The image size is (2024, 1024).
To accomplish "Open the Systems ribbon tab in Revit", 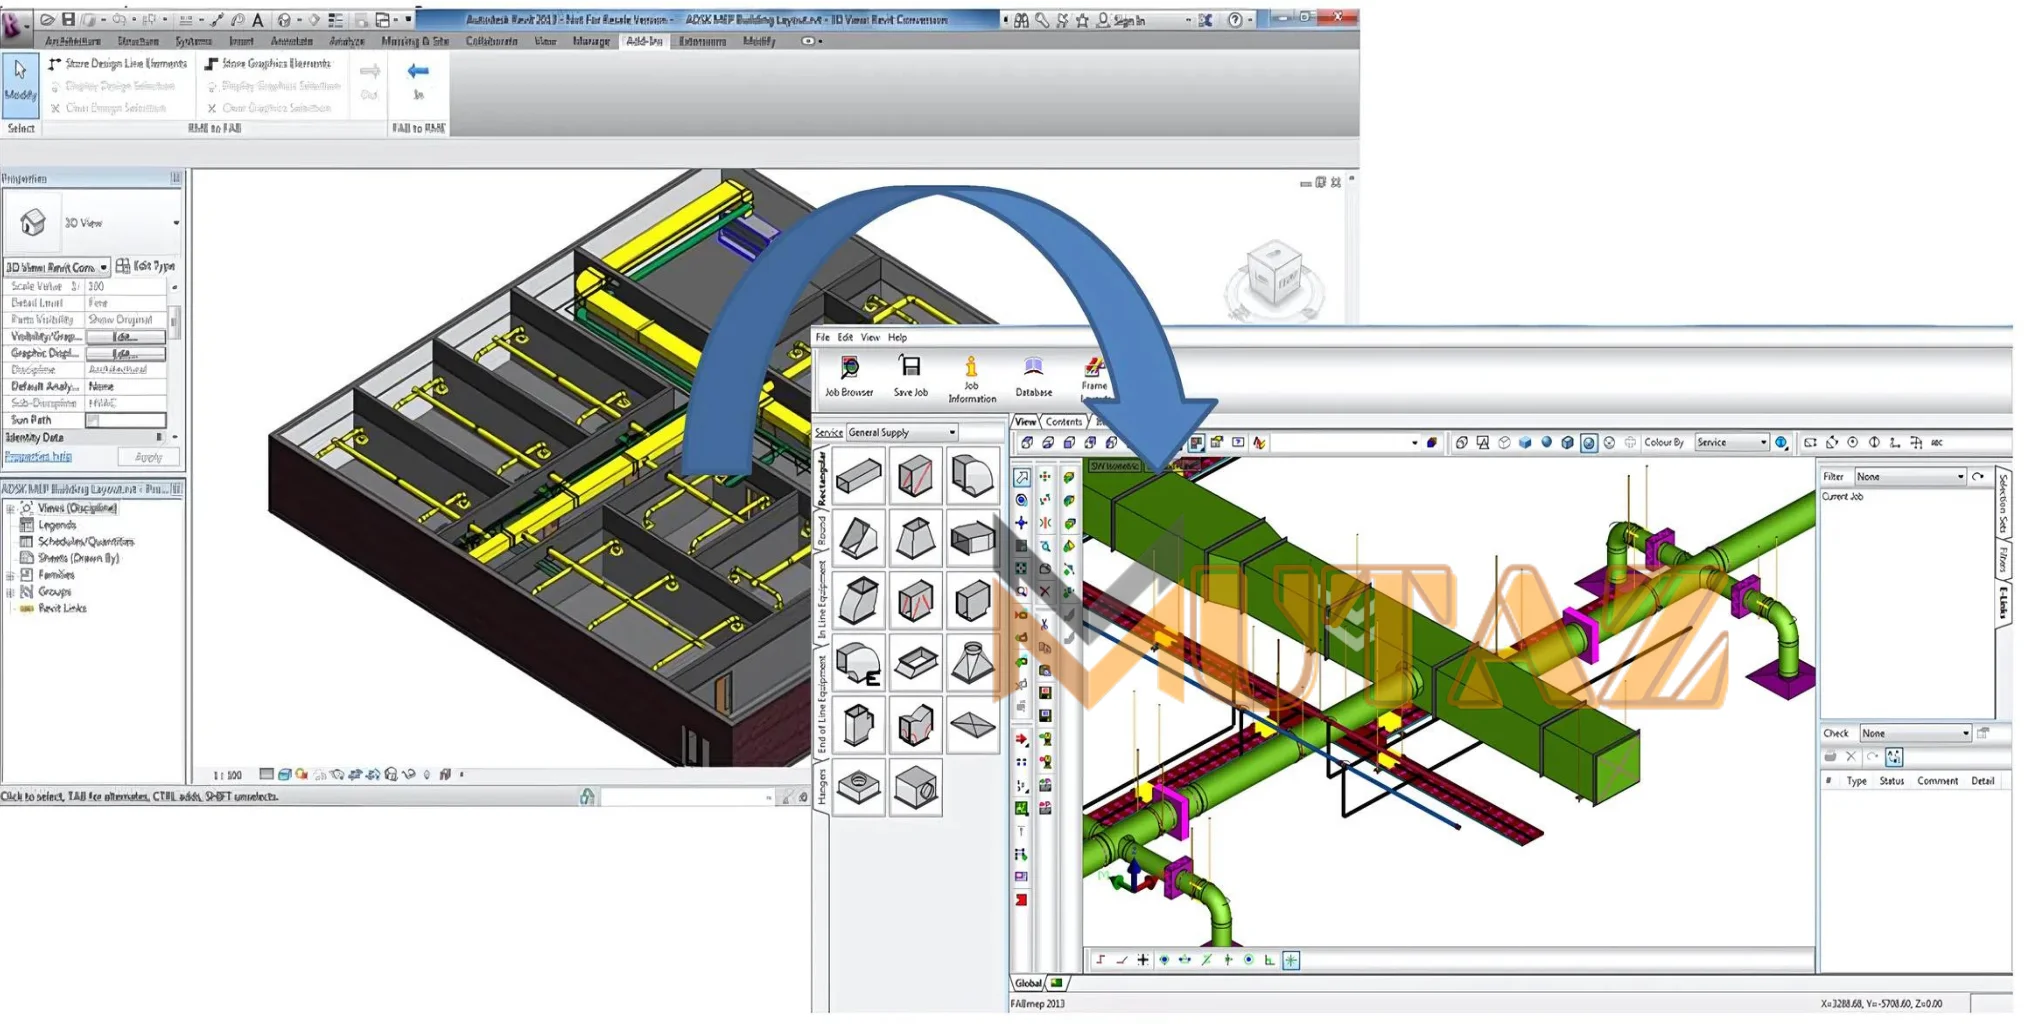I will point(194,41).
